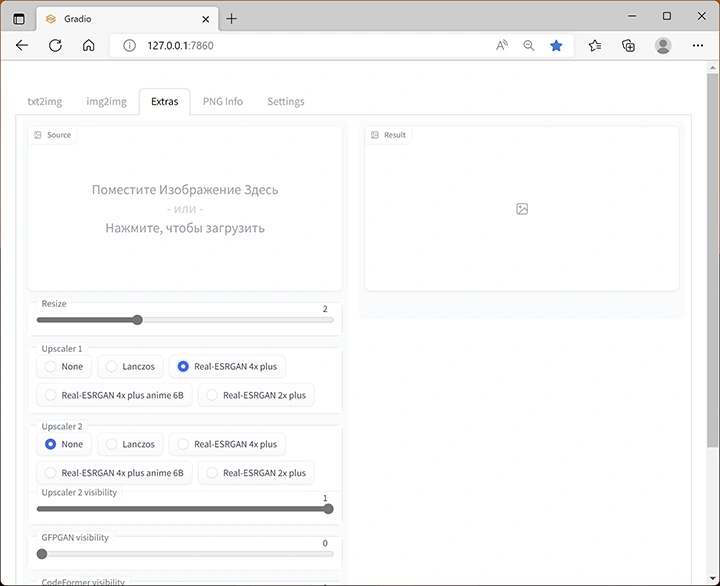
Task: Select Real-ESRGAN 4x plus for Upscaler 1
Action: click(x=227, y=366)
